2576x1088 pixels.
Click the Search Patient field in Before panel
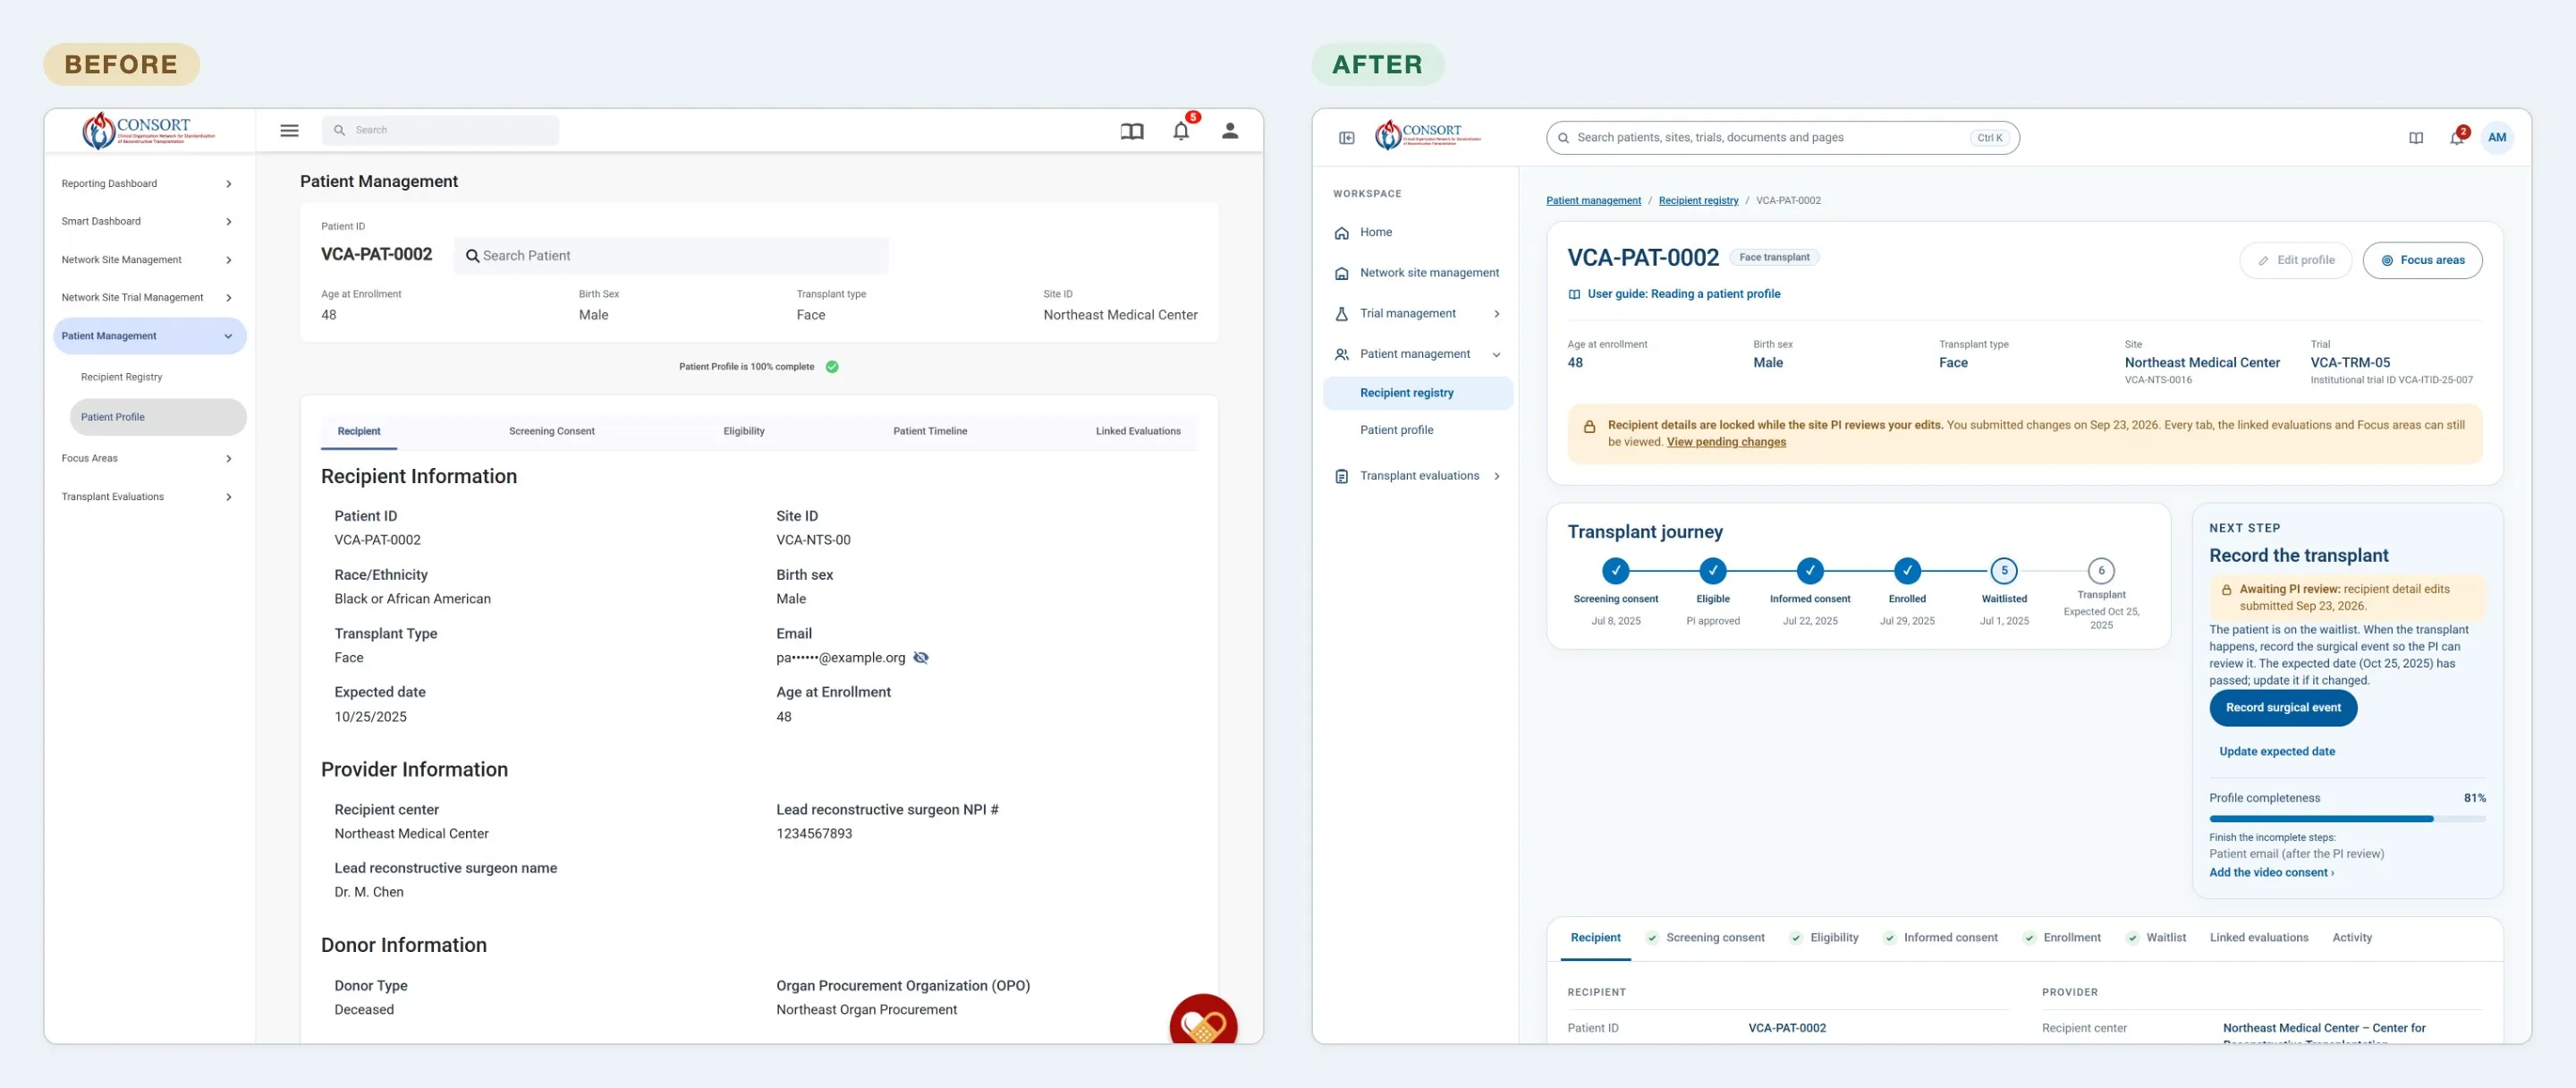(x=671, y=256)
